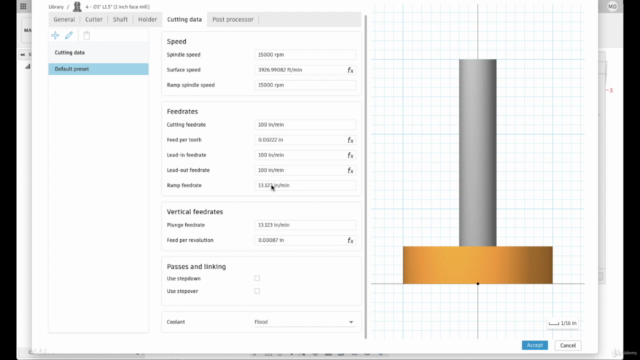The height and width of the screenshot is (360, 640).
Task: Edit the Surface speed field
Action: point(300,70)
